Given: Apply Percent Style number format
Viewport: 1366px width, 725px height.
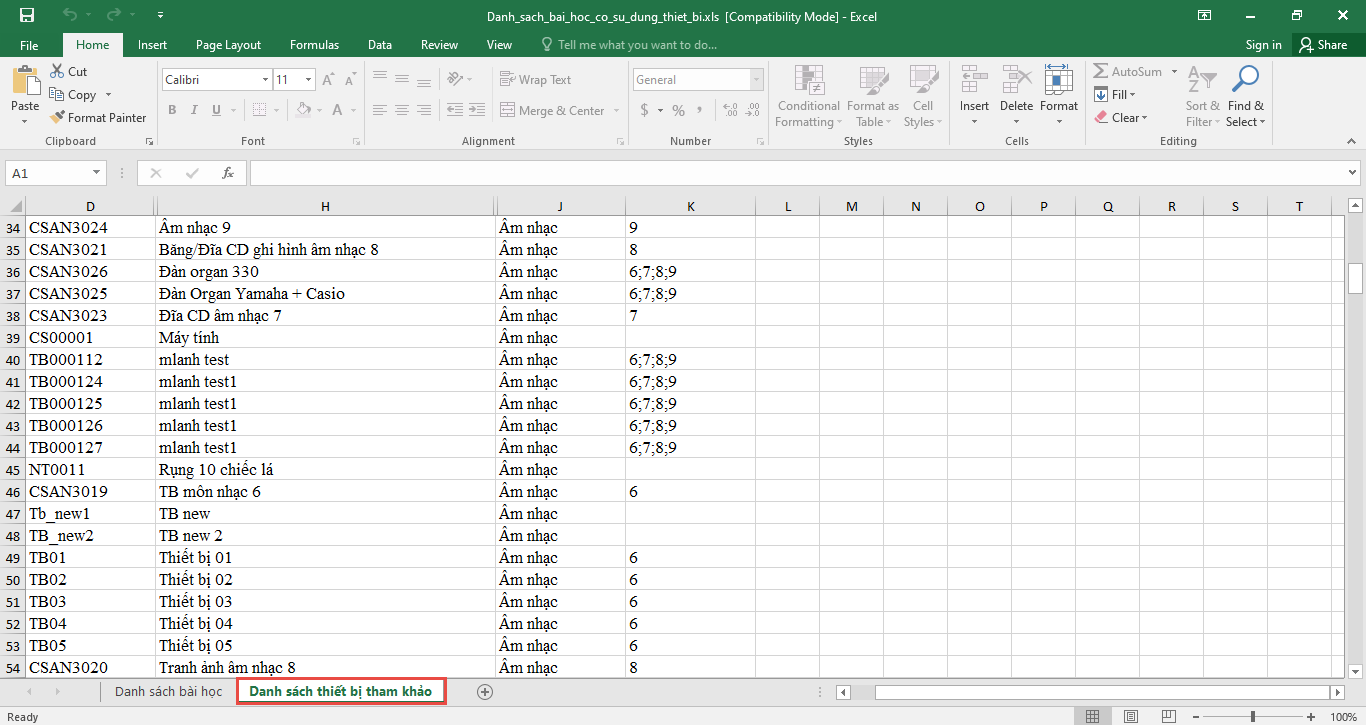Looking at the screenshot, I should click(678, 111).
